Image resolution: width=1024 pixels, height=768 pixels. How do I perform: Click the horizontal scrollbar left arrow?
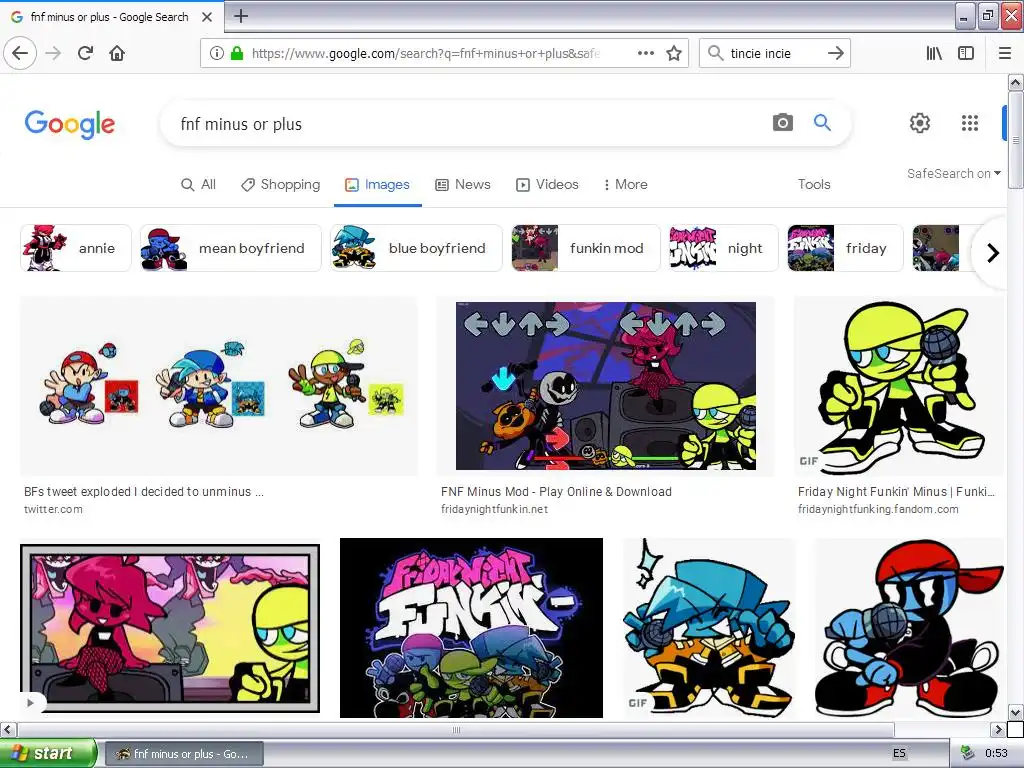[8, 729]
